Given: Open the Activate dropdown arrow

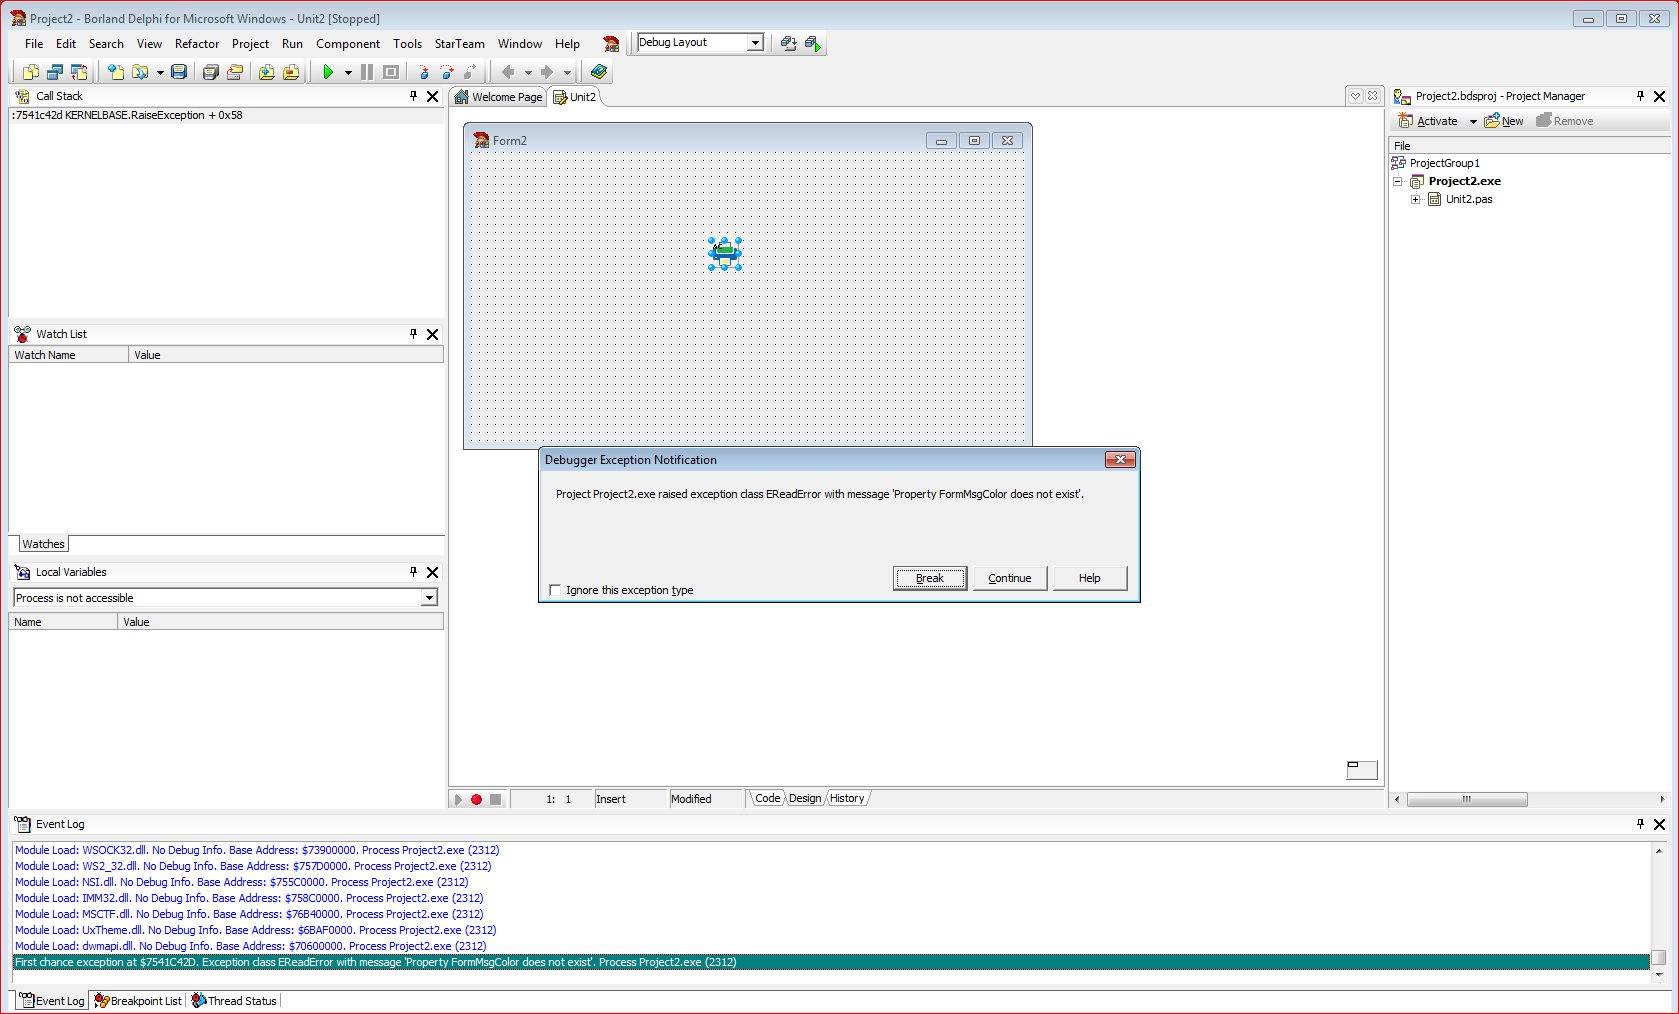Looking at the screenshot, I should pyautogui.click(x=1473, y=121).
